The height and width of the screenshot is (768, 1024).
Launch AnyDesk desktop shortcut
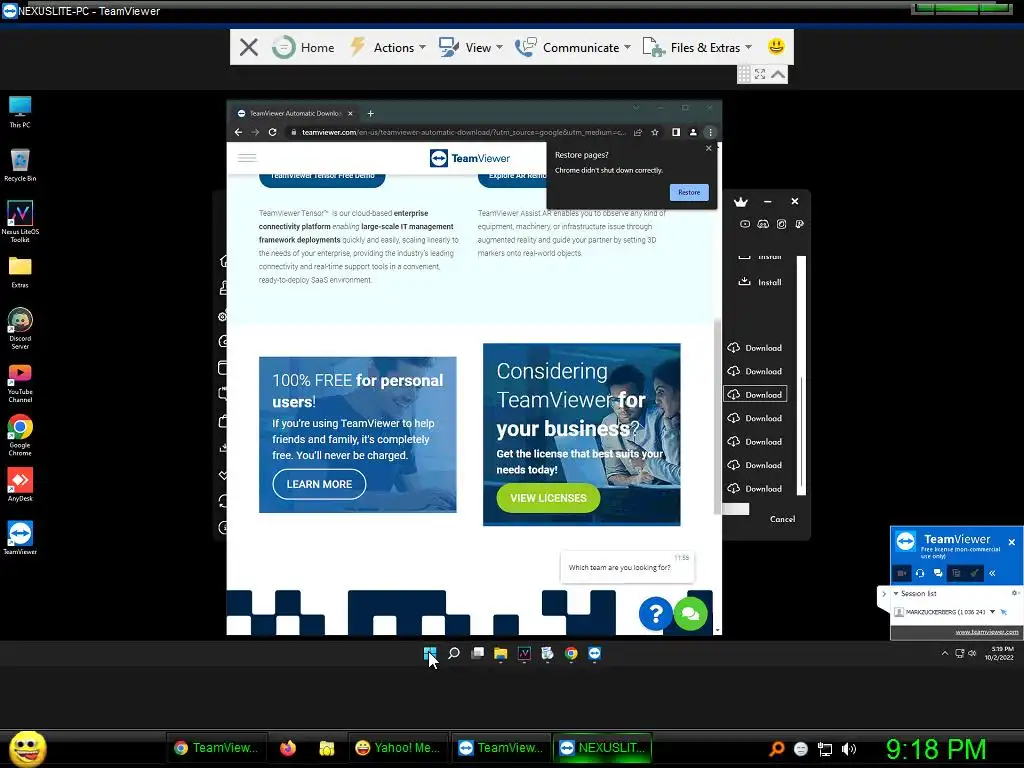[x=20, y=485]
